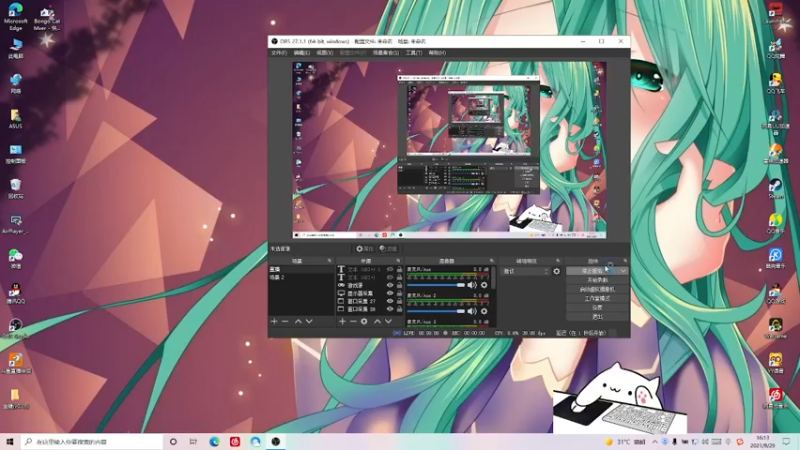Screen dimensions: 800x450
Task: Open OBS Settings from the Controls dock
Action: tap(597, 308)
